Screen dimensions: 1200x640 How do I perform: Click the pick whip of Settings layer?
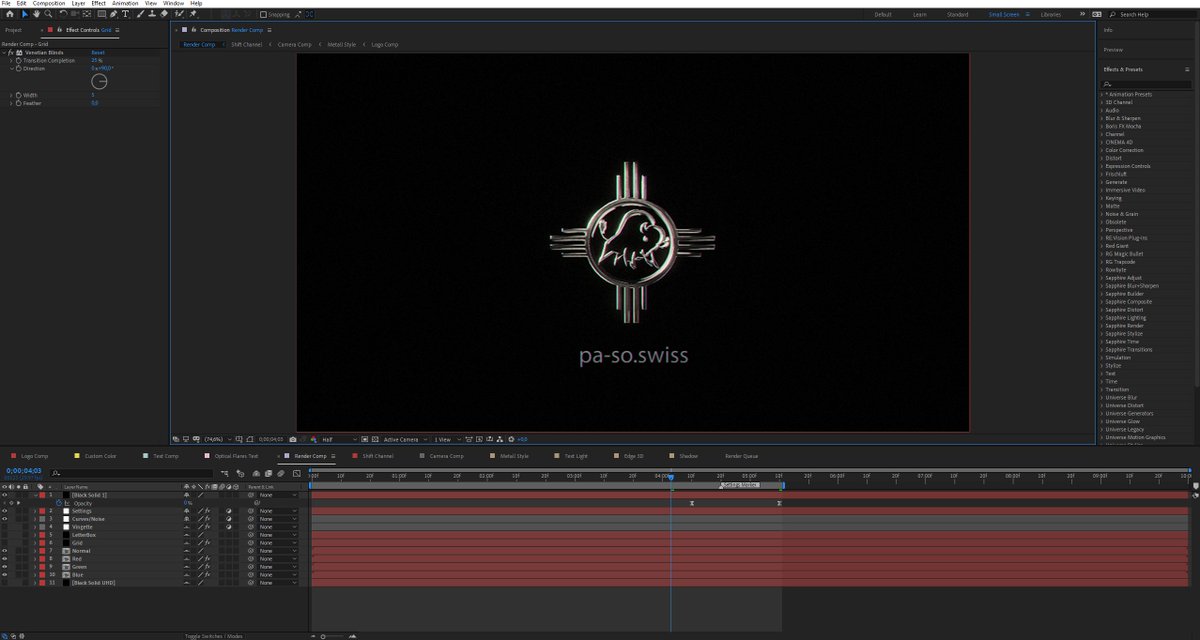[251, 511]
